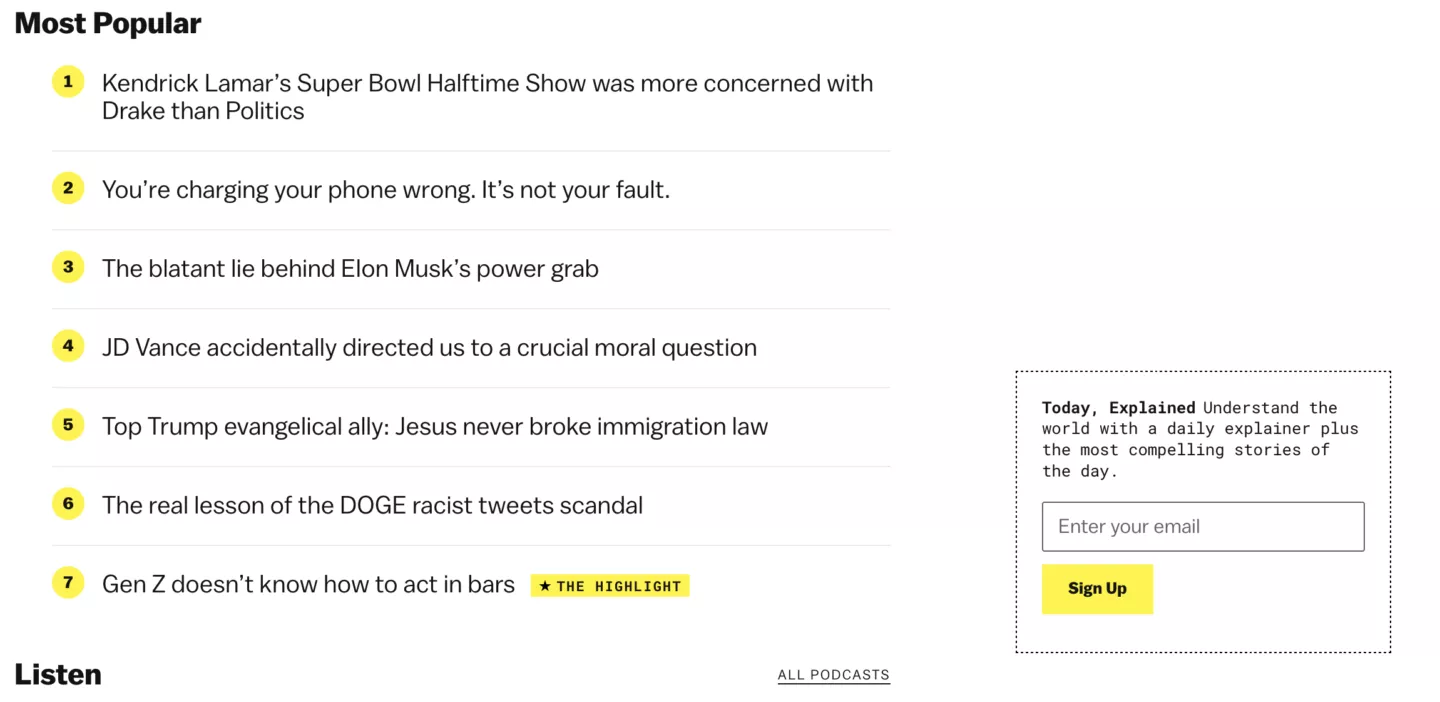Click the number 3 ranking badge

(x=68, y=267)
